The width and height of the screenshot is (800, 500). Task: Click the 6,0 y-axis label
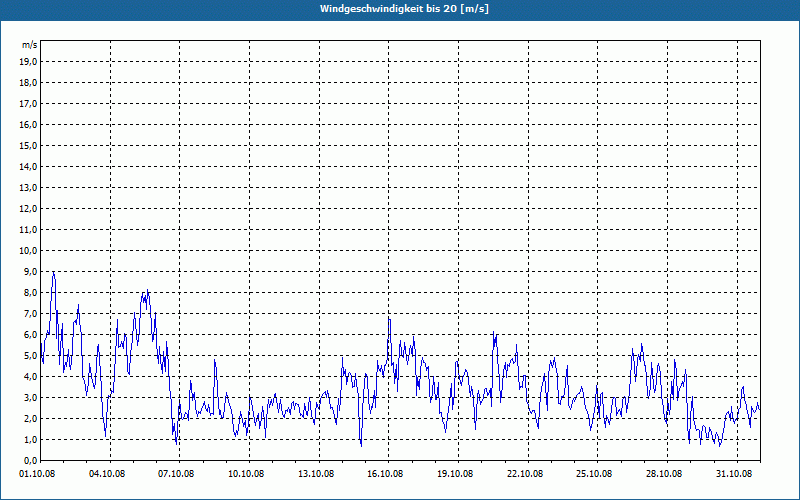30,335
